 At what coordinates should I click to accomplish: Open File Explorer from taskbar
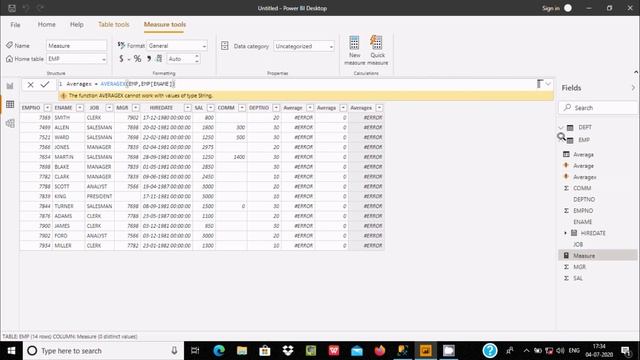[242, 351]
